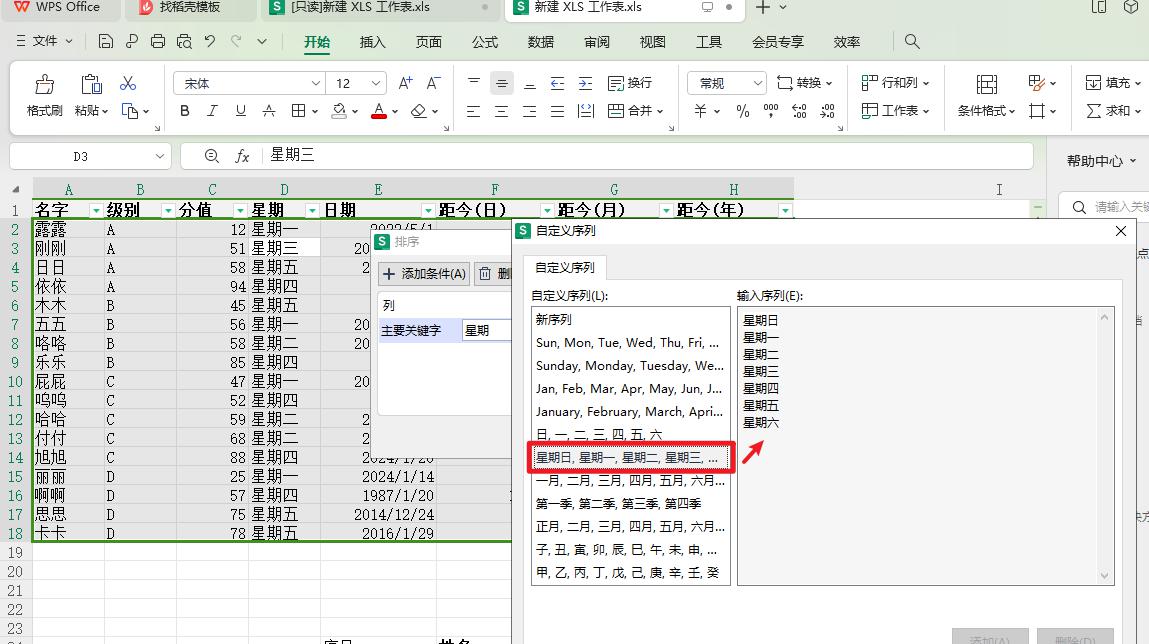Click the insert function fx icon
Screen dimensions: 1149x644
pyautogui.click(x=243, y=156)
